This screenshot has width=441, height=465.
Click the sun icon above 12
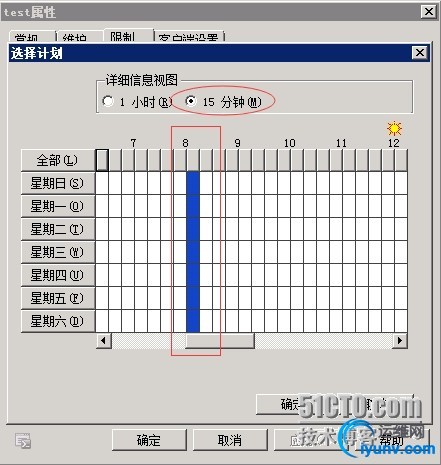click(394, 128)
